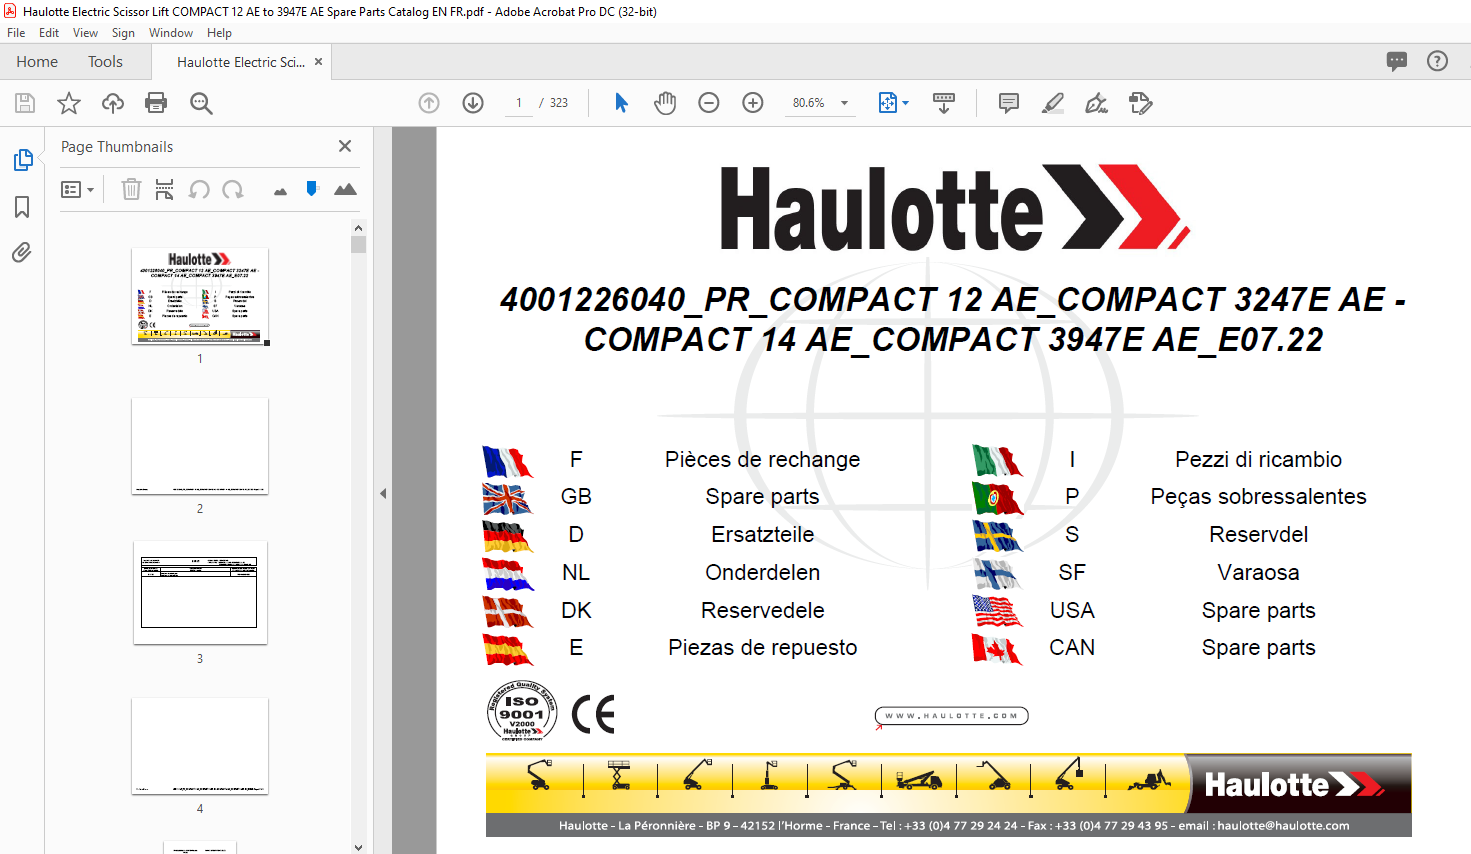Open the Help menu
This screenshot has width=1471, height=854.
[219, 33]
